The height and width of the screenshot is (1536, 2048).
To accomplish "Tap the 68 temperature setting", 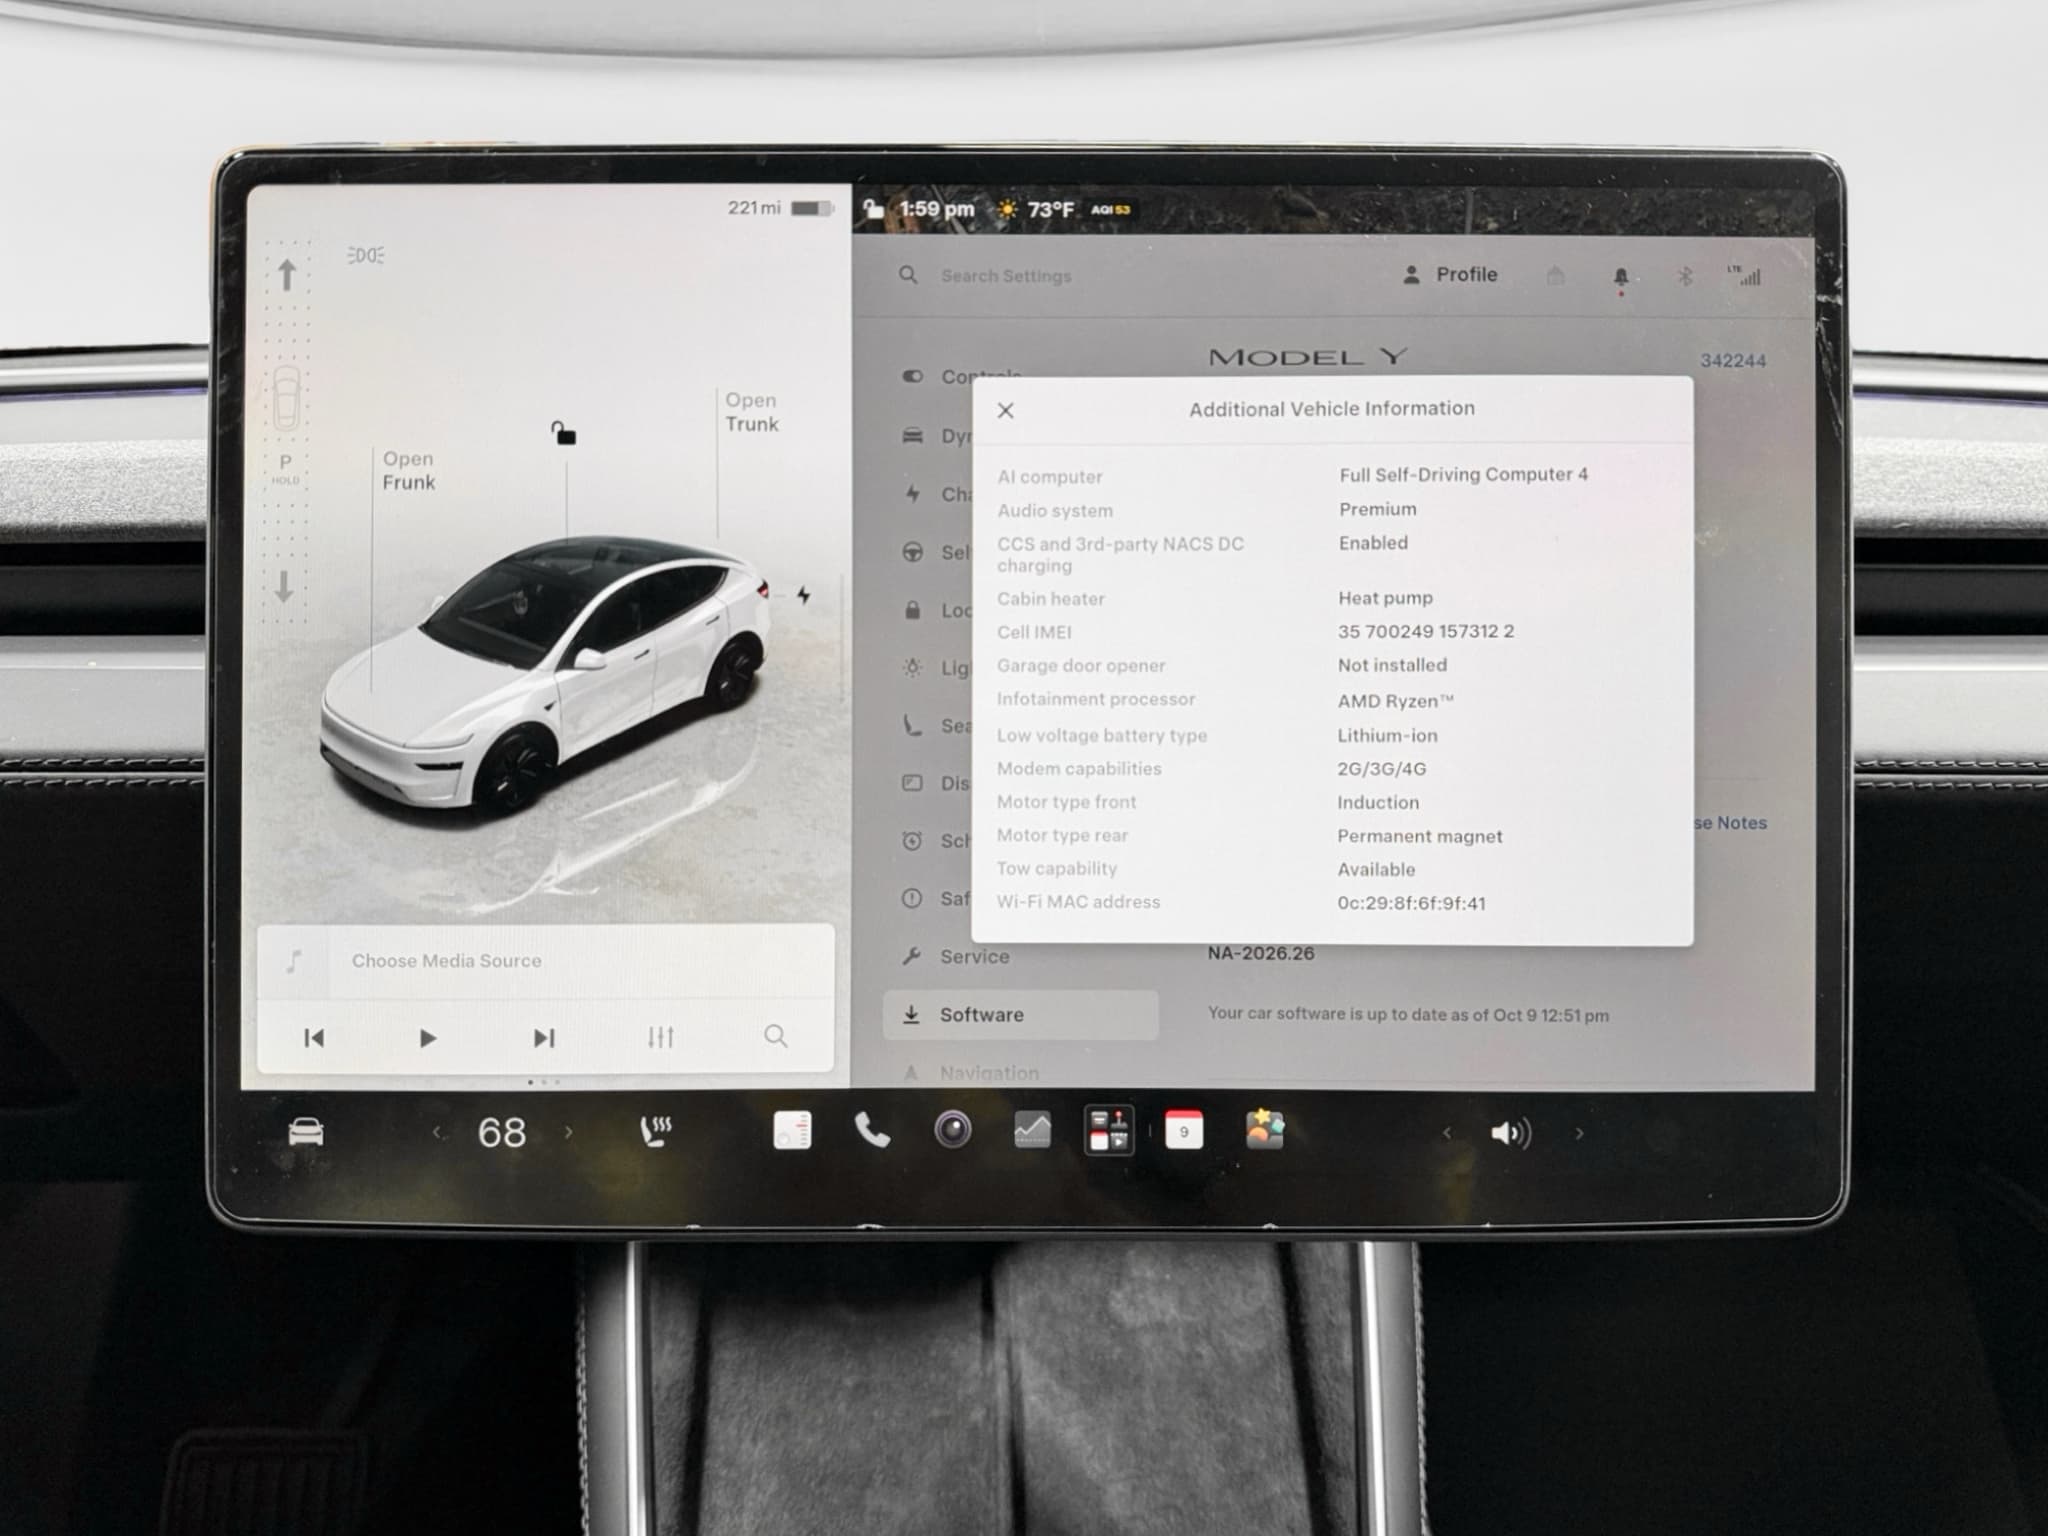I will [501, 1132].
